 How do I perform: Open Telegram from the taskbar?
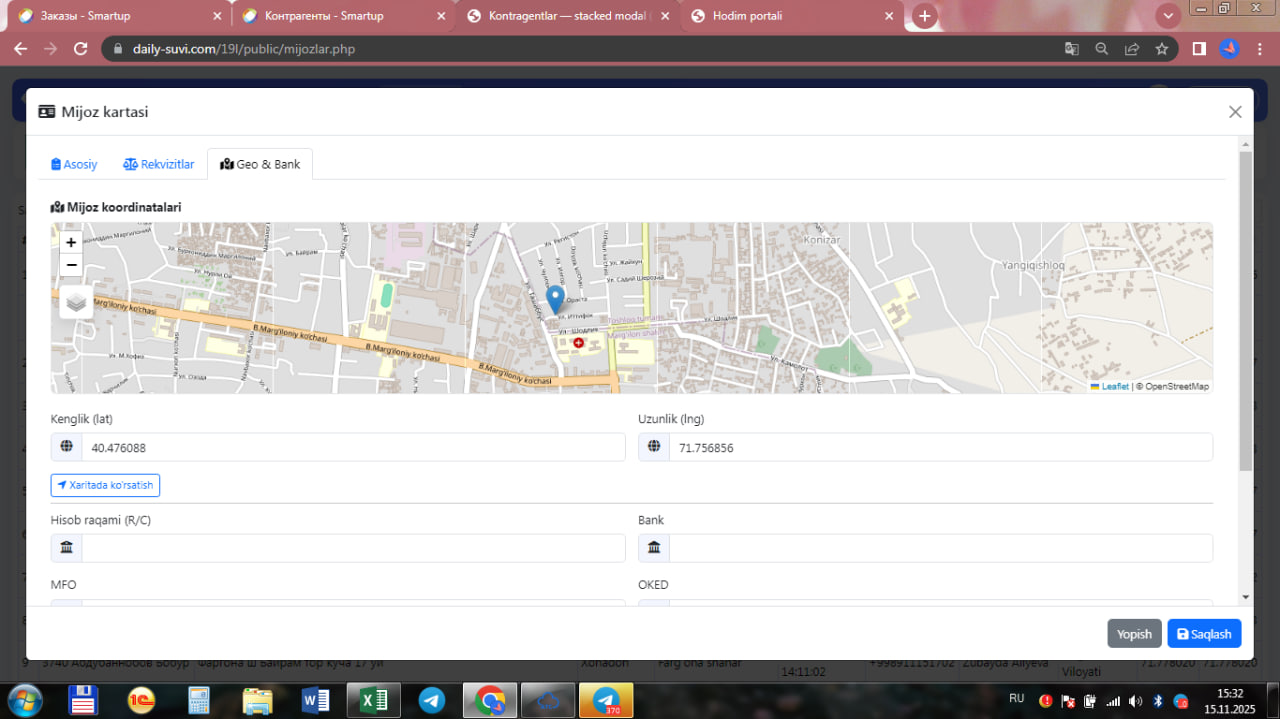(x=432, y=701)
